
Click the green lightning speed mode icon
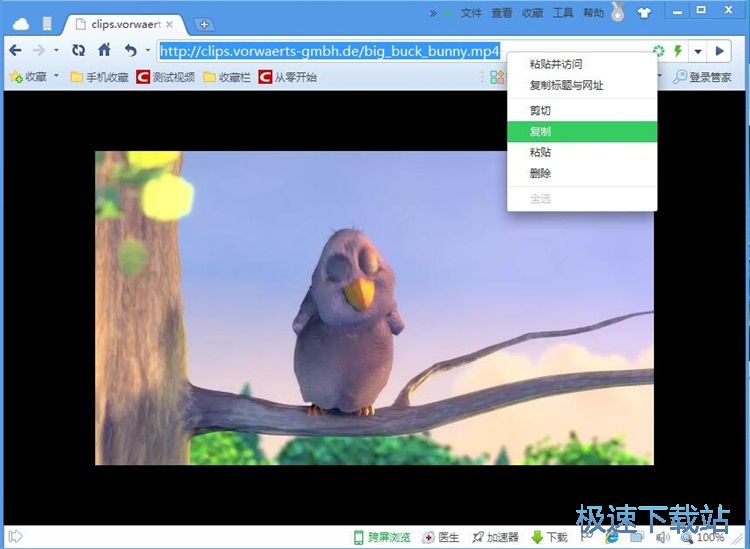[x=678, y=51]
